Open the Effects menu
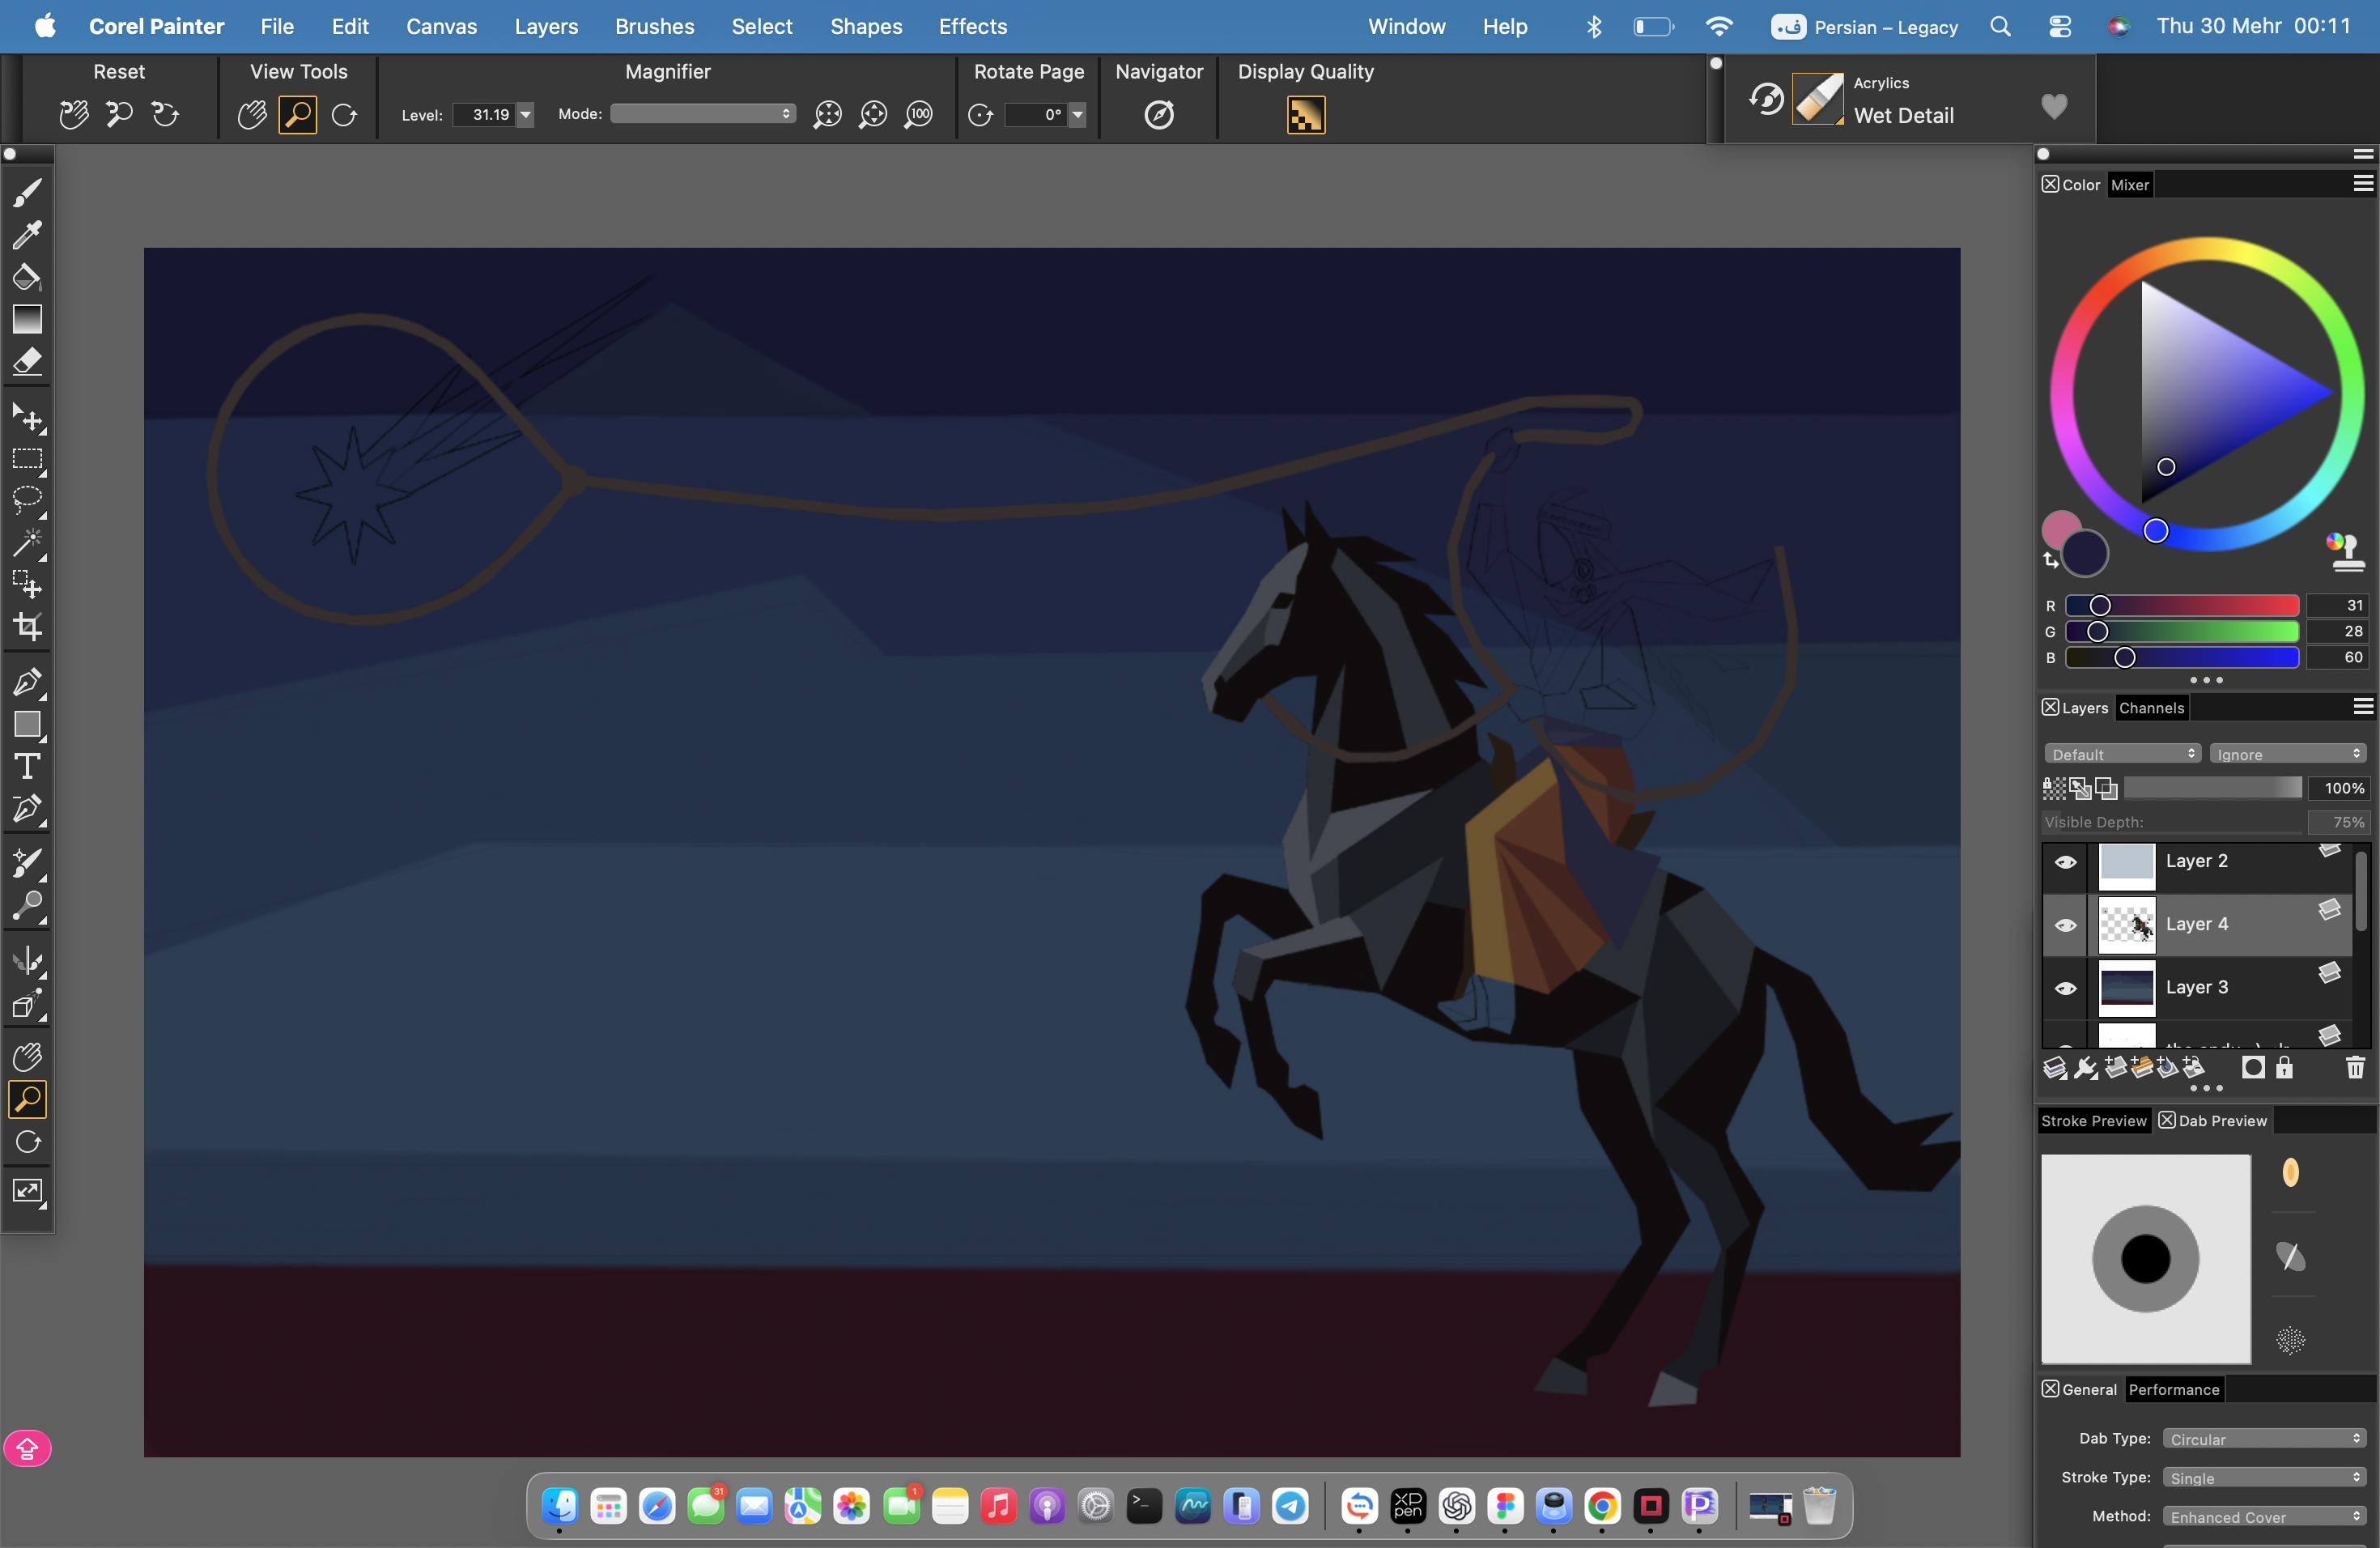 [972, 26]
